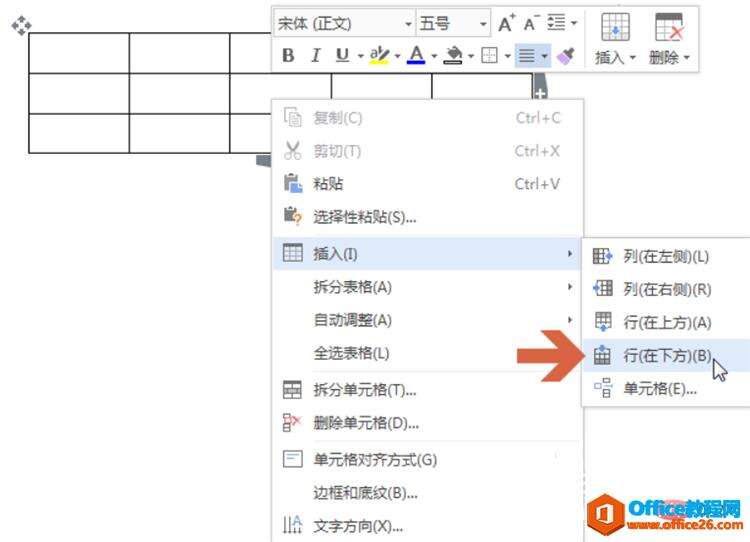This screenshot has height=542, width=750.
Task: Select the format painter brush
Action: pyautogui.click(x=566, y=55)
